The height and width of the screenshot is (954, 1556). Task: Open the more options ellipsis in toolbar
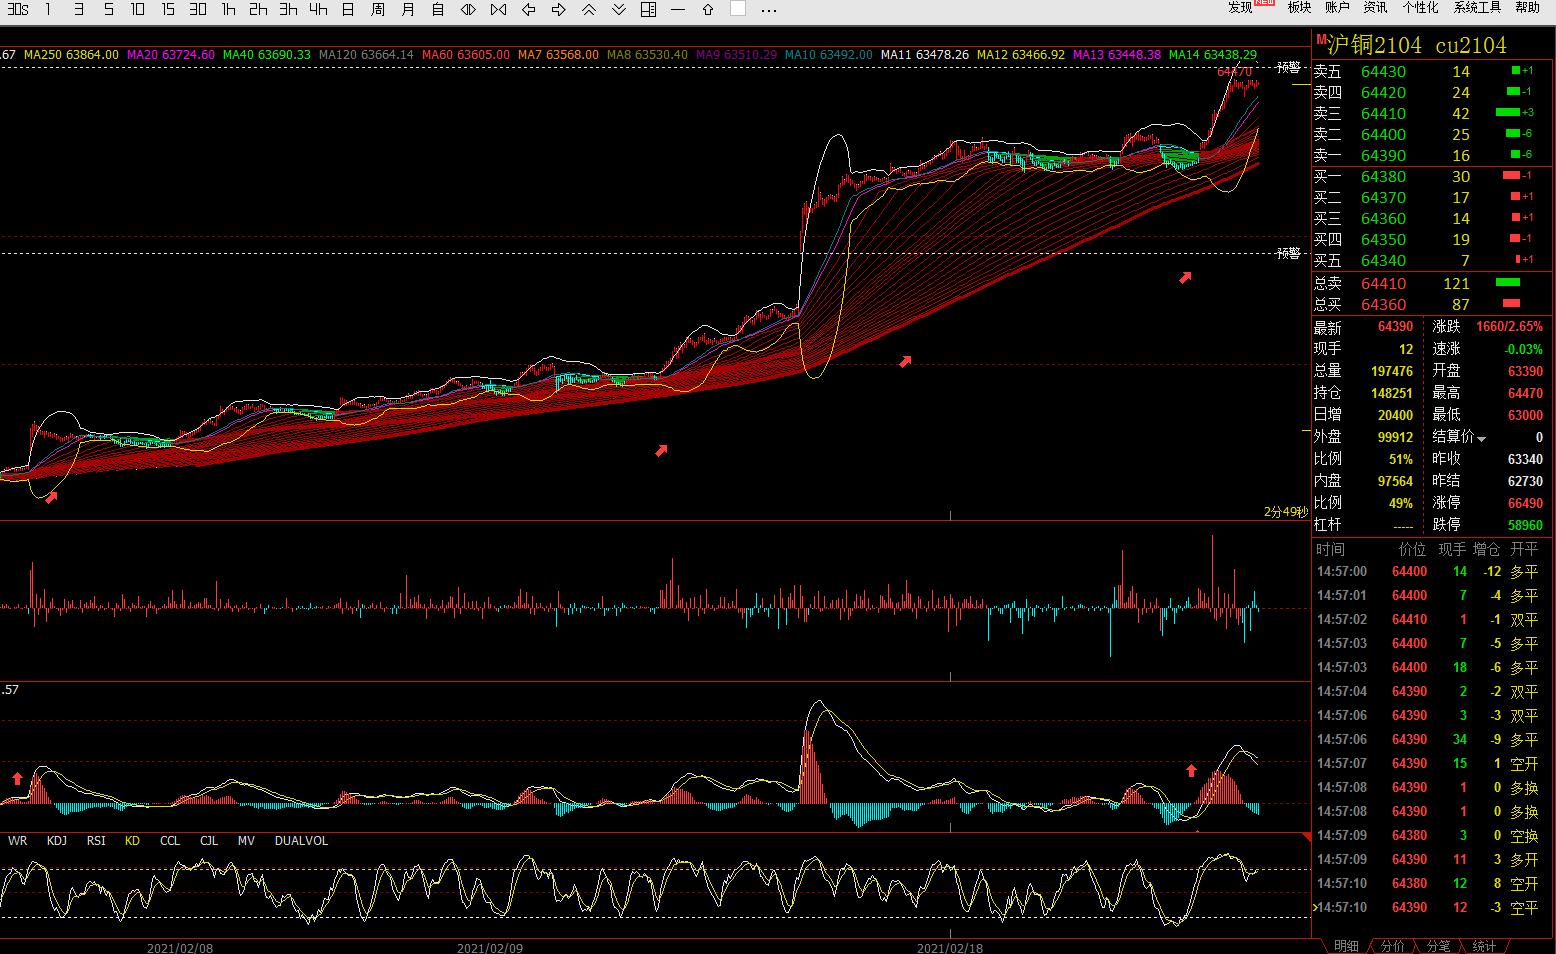click(768, 10)
